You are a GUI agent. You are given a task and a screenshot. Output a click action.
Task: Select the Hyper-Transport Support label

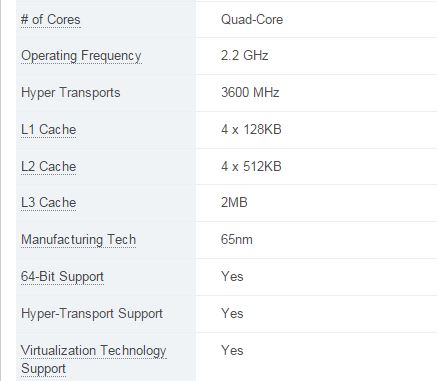[92, 314]
